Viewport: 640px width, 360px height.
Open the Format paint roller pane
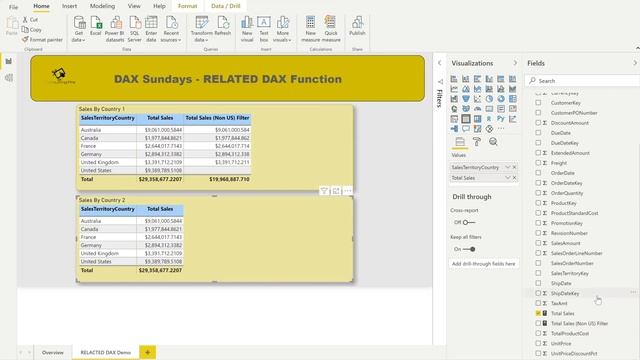pyautogui.click(x=476, y=142)
